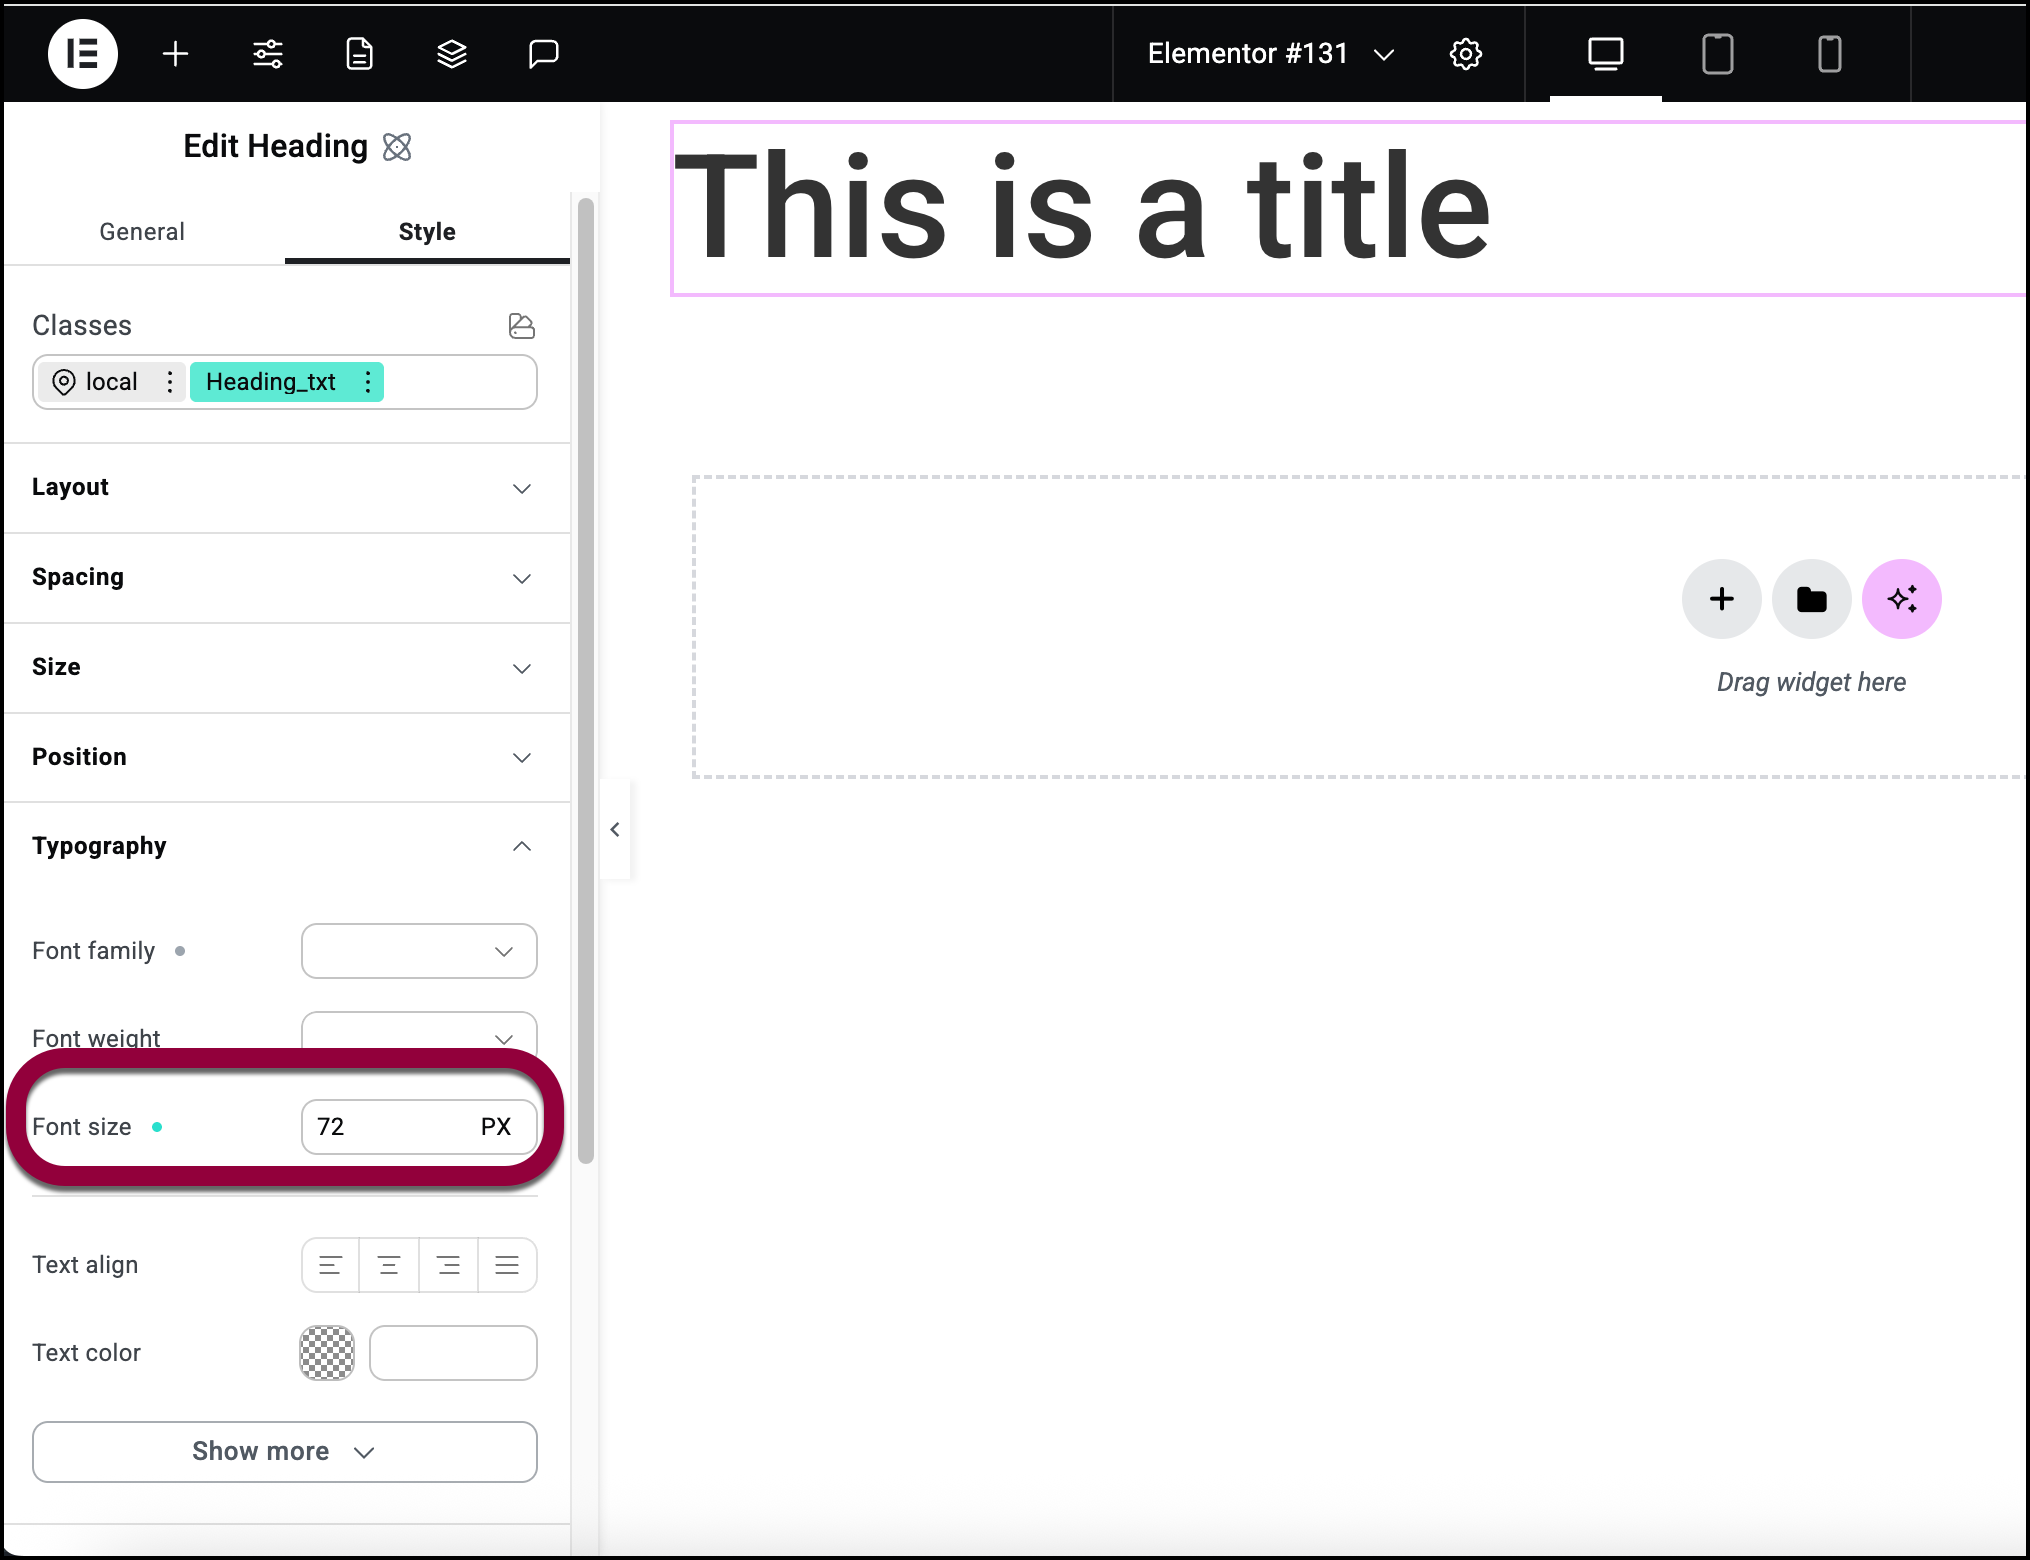2030x1560 pixels.
Task: Center align the text
Action: pyautogui.click(x=389, y=1265)
